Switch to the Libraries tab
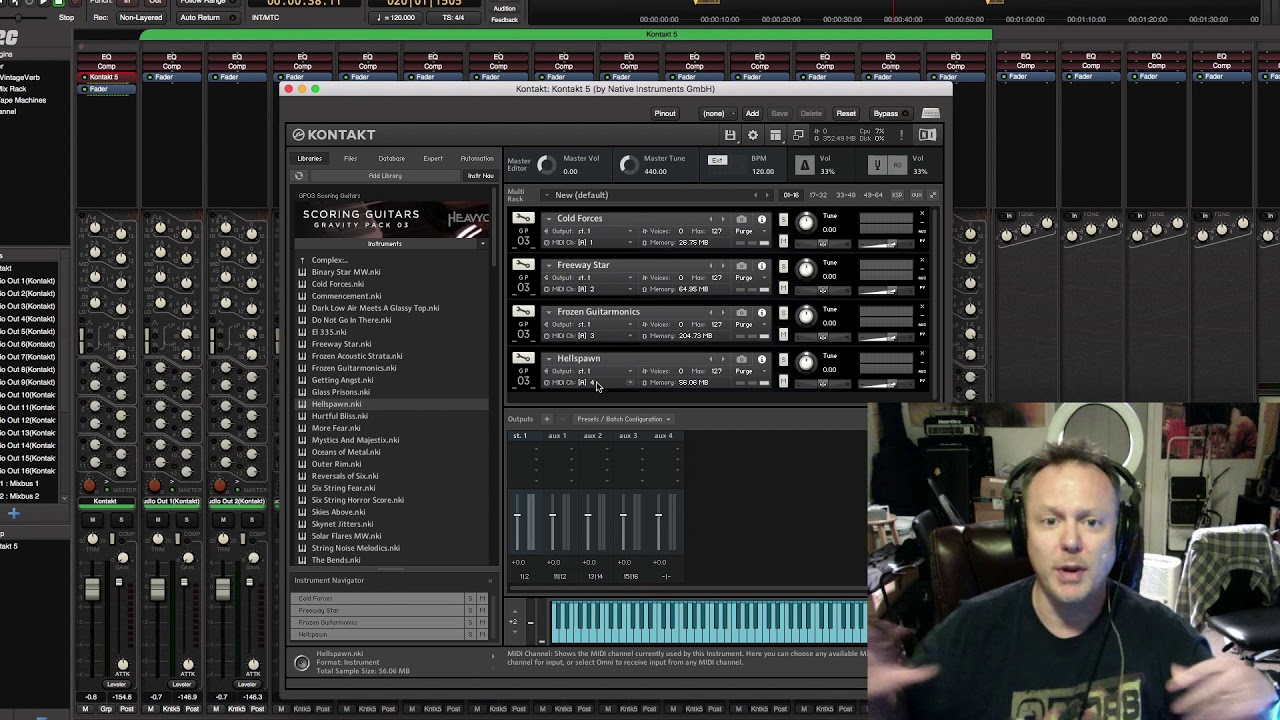 pos(309,158)
